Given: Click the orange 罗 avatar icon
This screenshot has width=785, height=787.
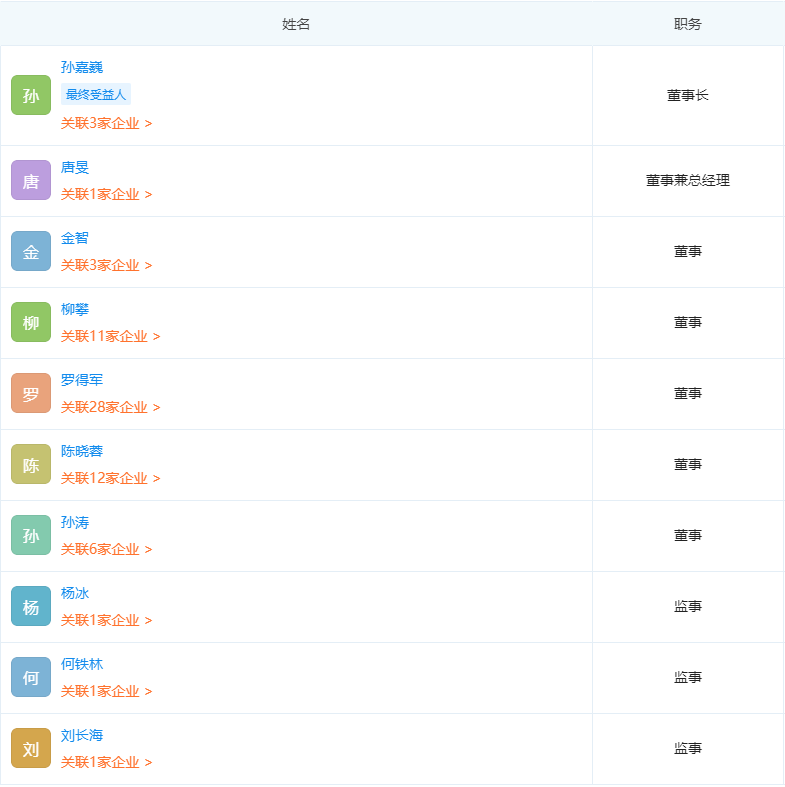Looking at the screenshot, I should (31, 394).
